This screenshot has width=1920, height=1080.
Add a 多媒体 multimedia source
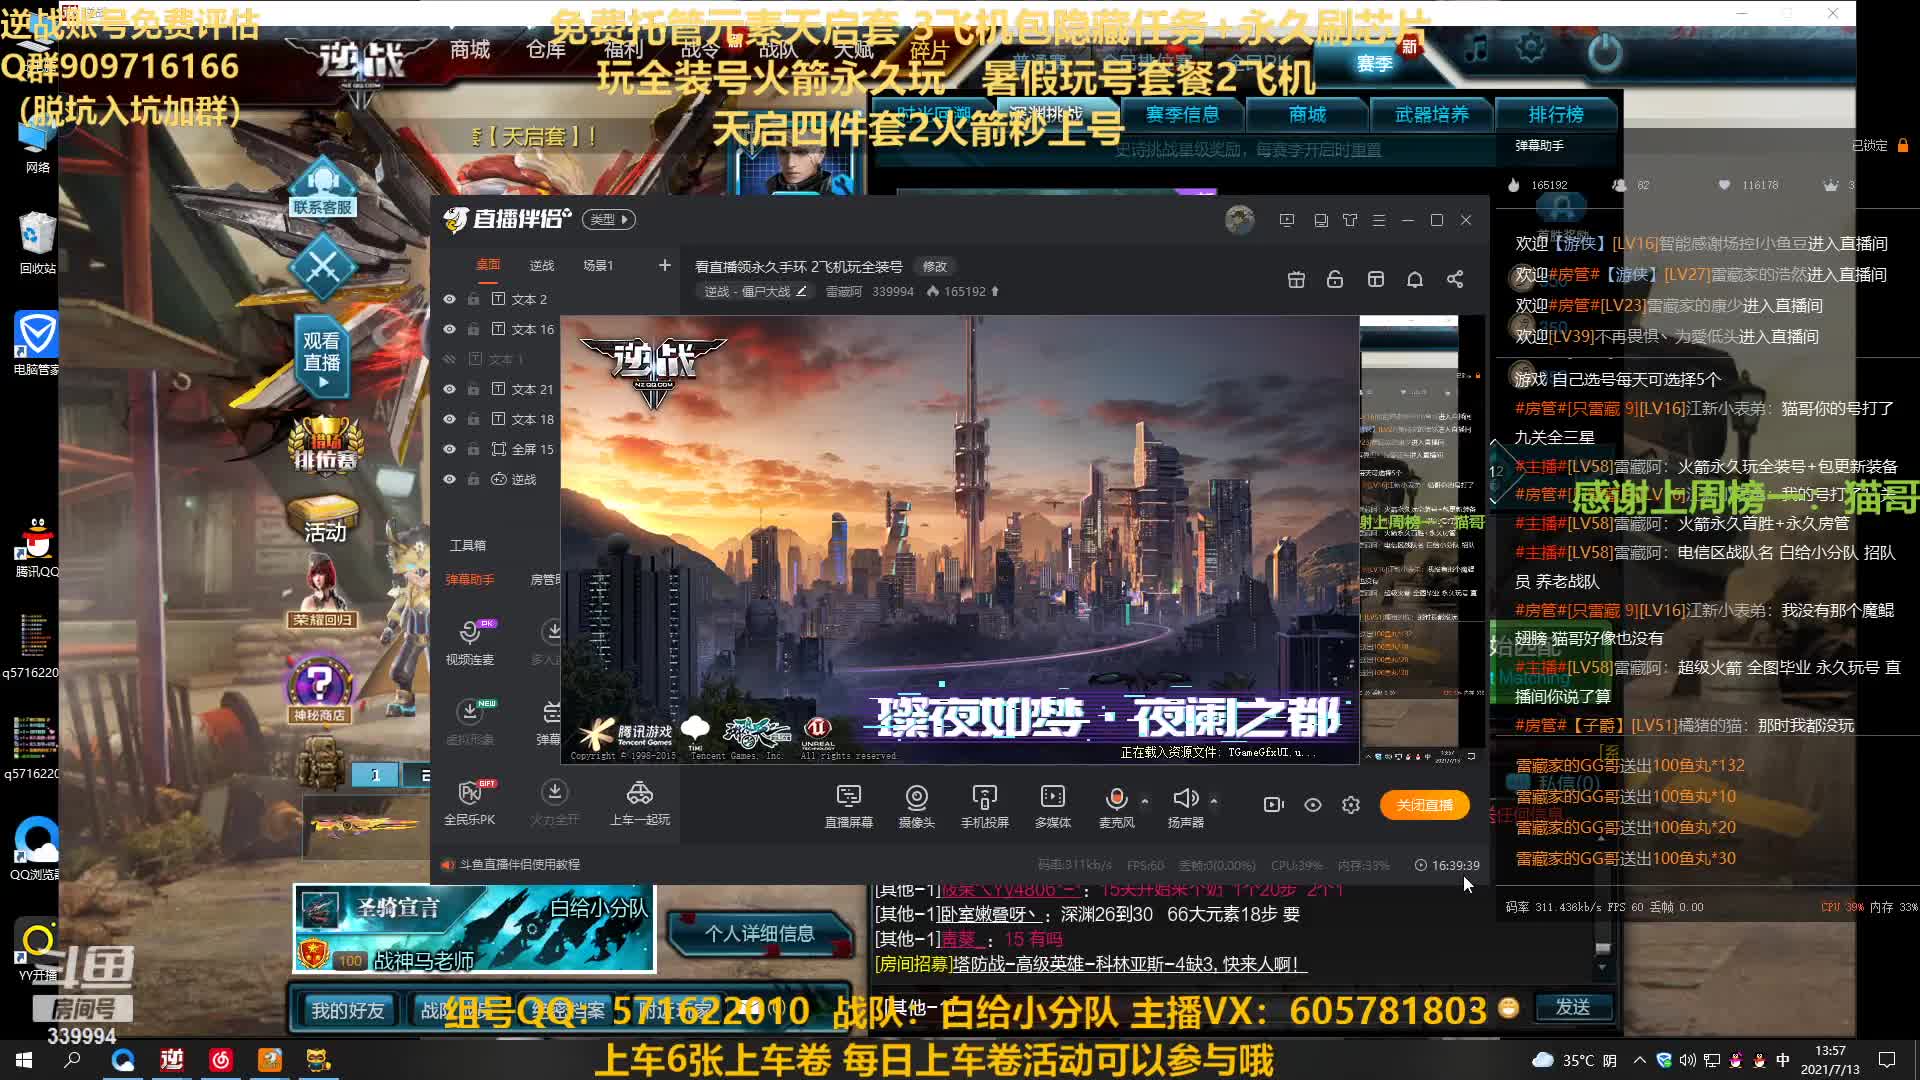1053,806
